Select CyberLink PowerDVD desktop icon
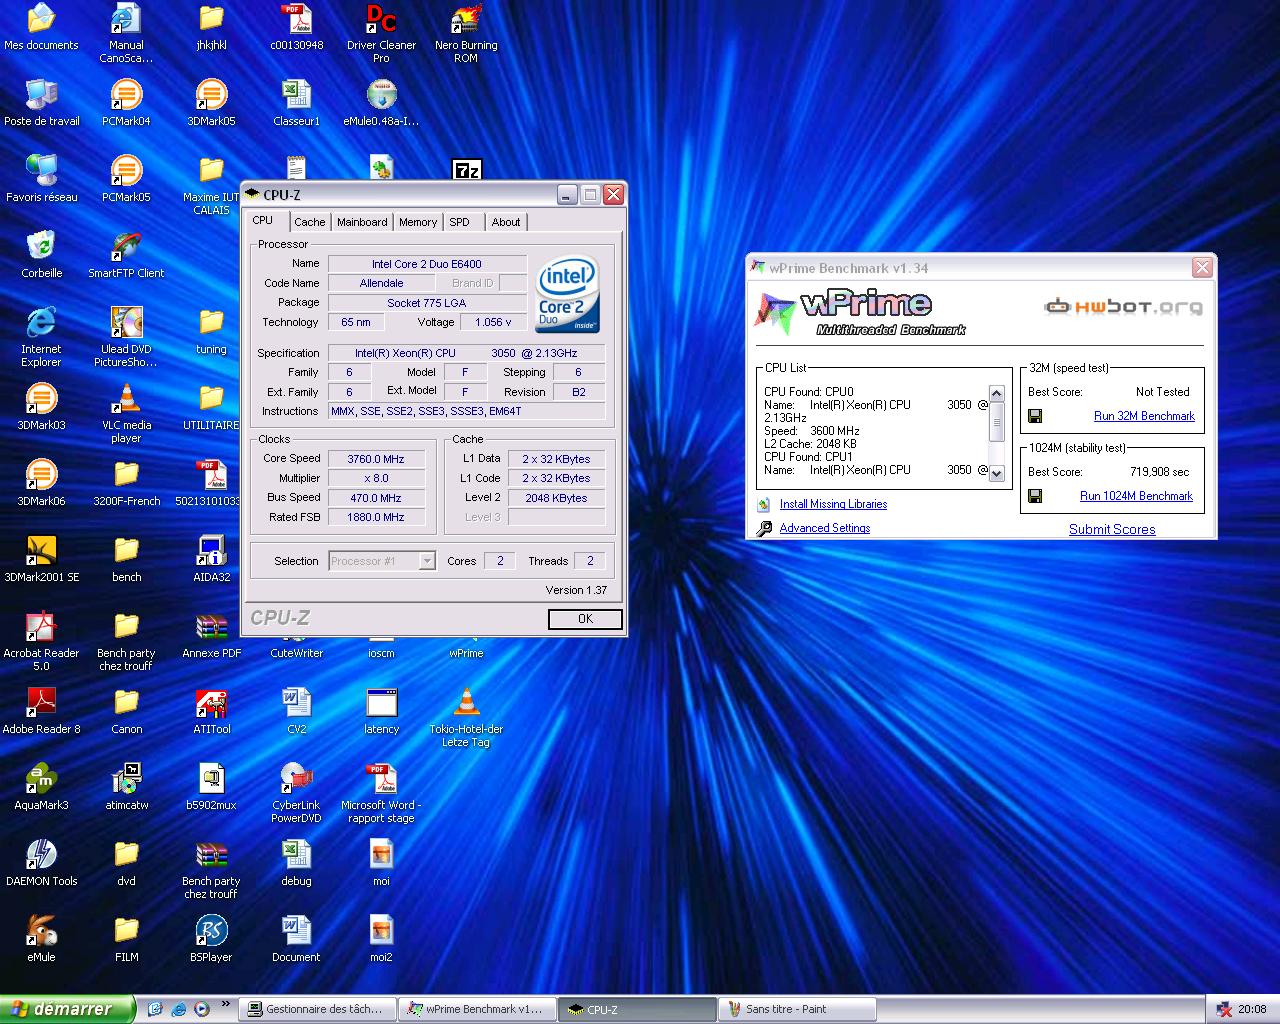This screenshot has width=1280, height=1024. point(296,793)
